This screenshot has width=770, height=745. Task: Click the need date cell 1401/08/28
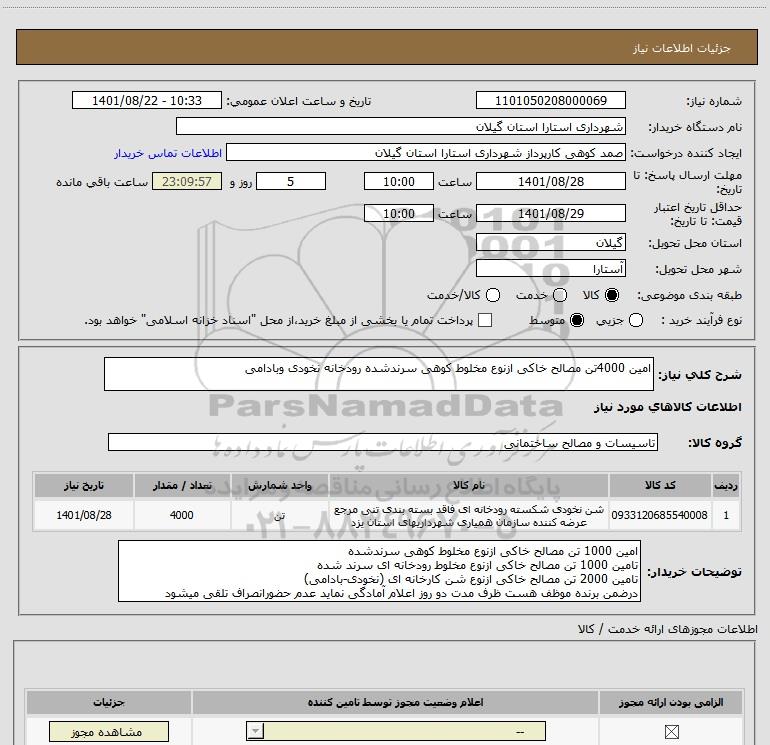(x=84, y=515)
